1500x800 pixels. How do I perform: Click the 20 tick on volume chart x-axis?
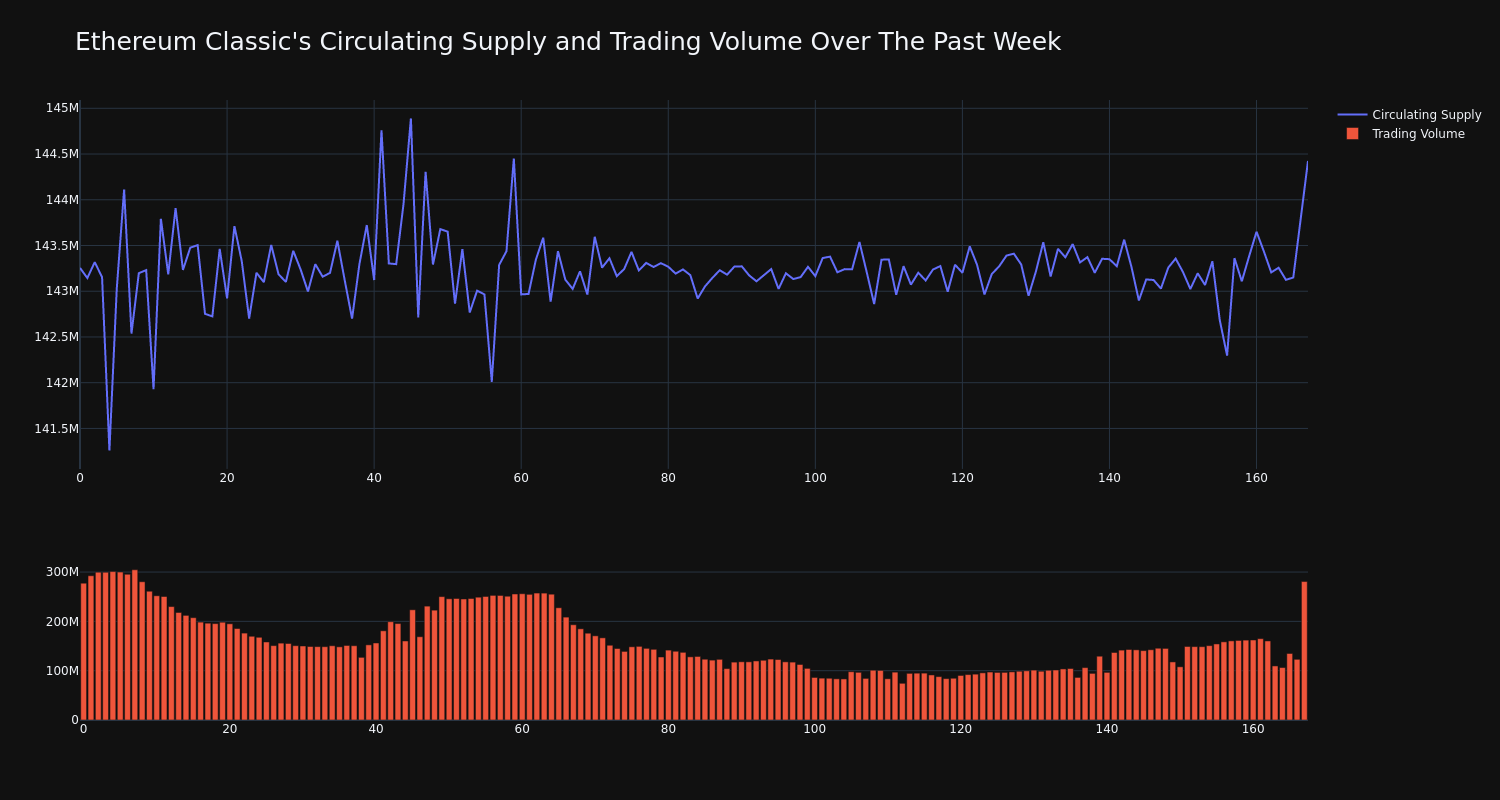pyautogui.click(x=230, y=729)
